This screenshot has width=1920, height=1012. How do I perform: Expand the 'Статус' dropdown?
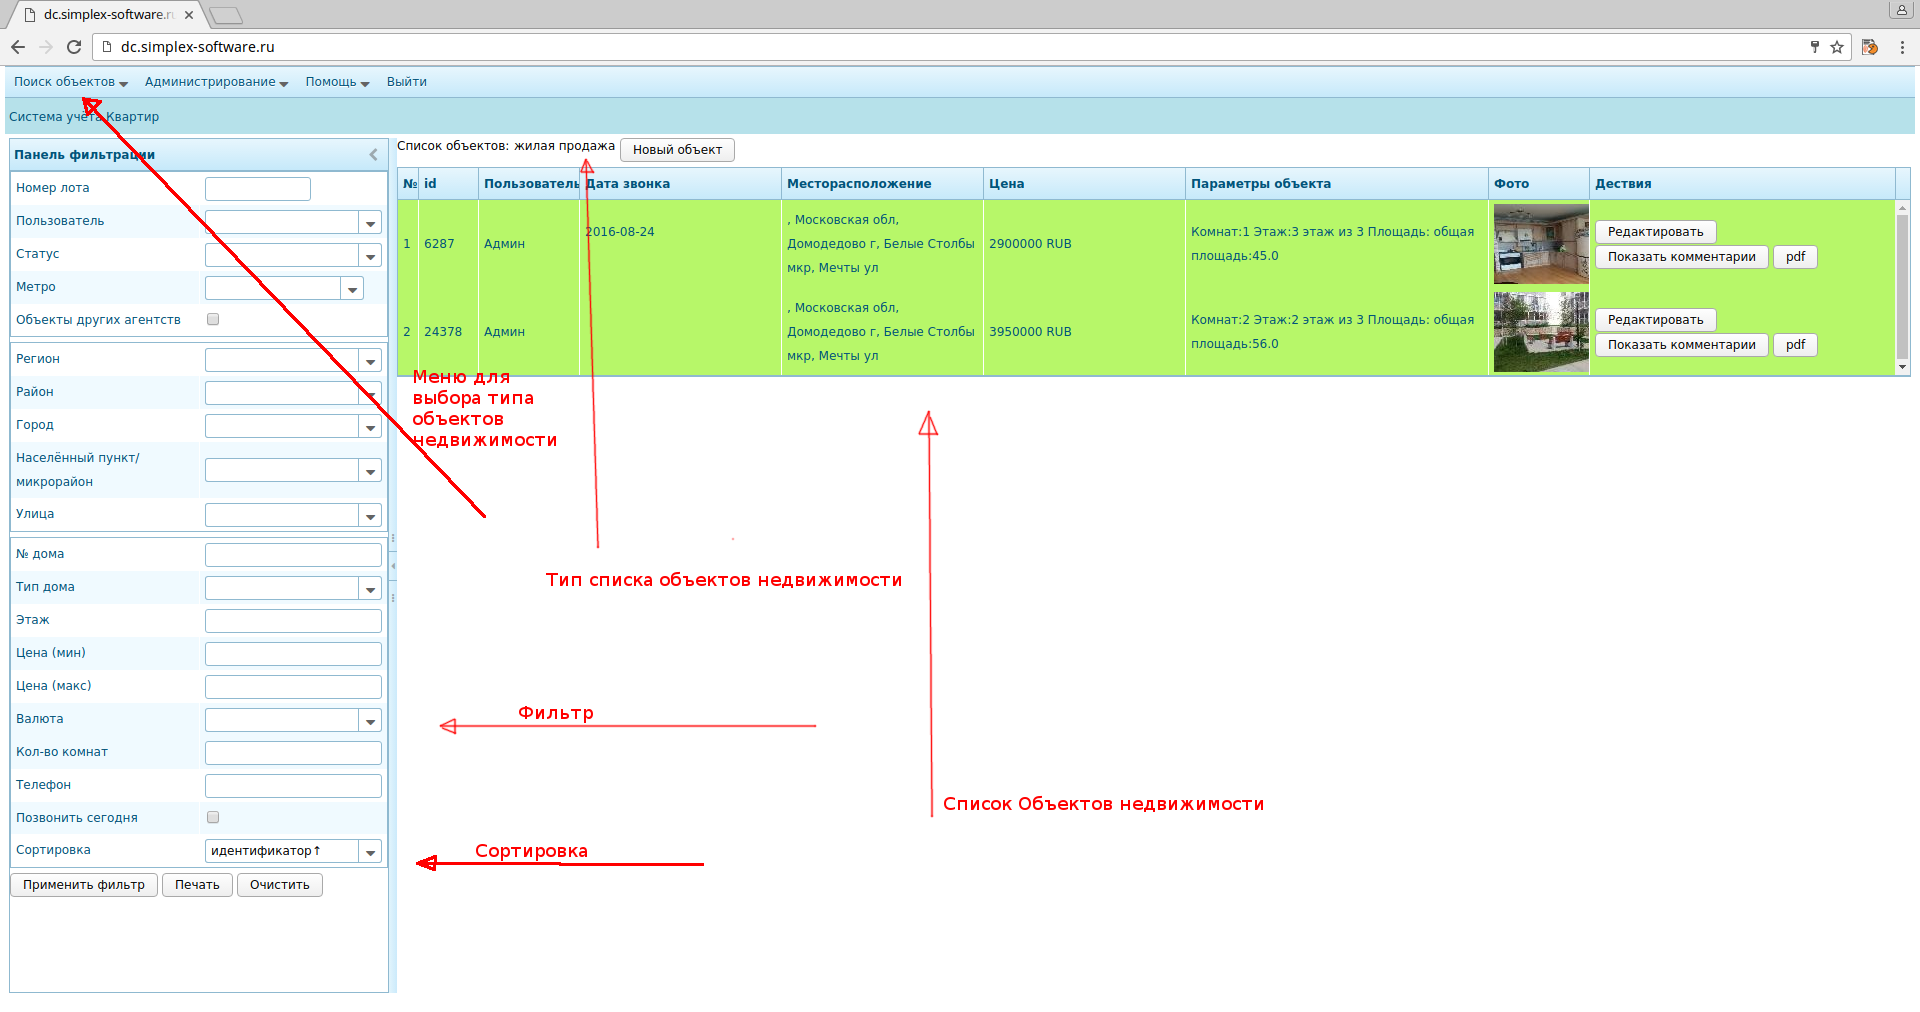click(370, 256)
